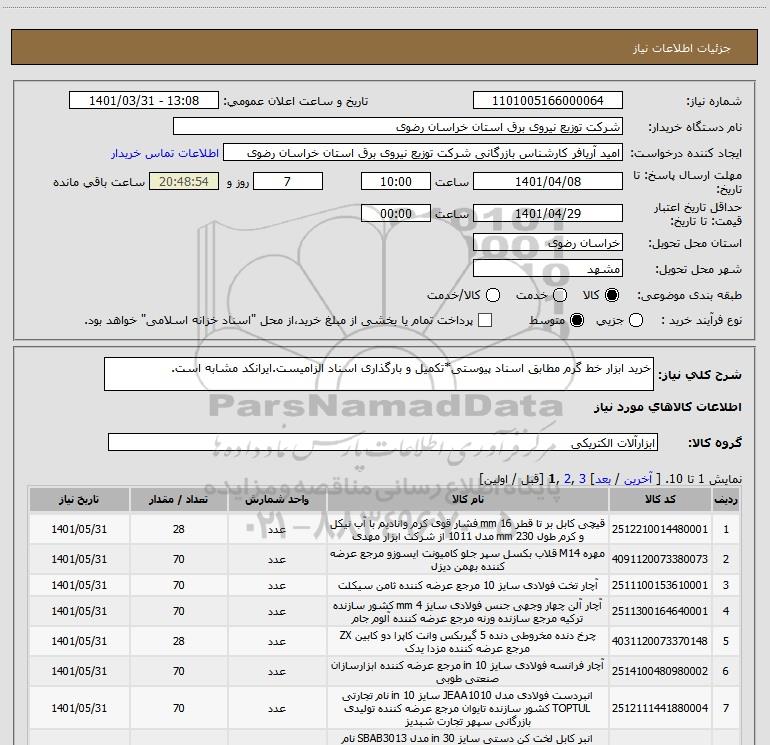
Task: Select the متوسط purchase type radio
Action: [577, 320]
